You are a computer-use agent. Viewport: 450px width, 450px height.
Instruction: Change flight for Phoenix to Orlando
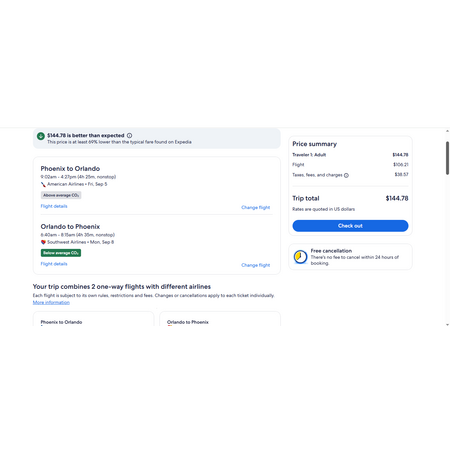pyautogui.click(x=256, y=207)
